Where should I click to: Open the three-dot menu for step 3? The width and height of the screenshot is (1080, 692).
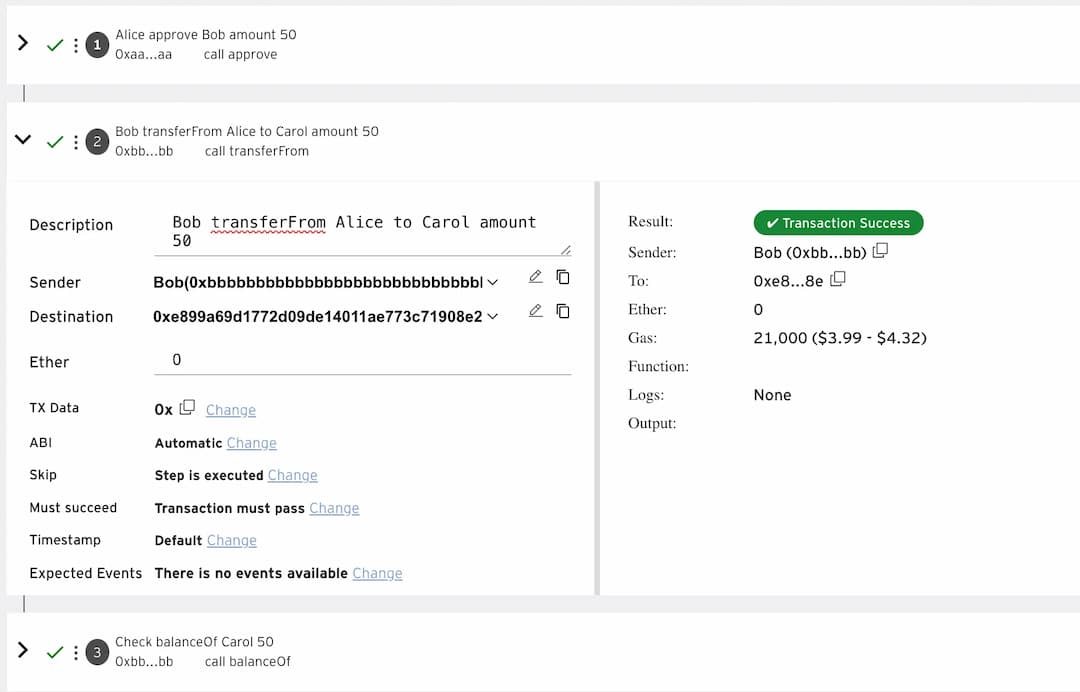[76, 652]
